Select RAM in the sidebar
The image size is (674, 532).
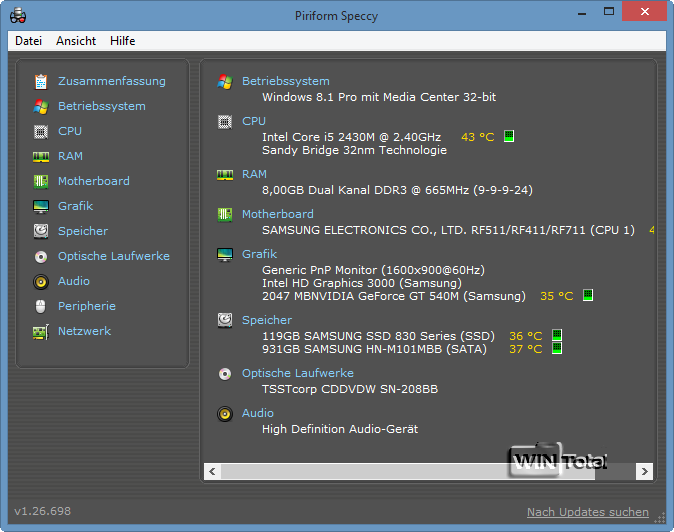[70, 156]
